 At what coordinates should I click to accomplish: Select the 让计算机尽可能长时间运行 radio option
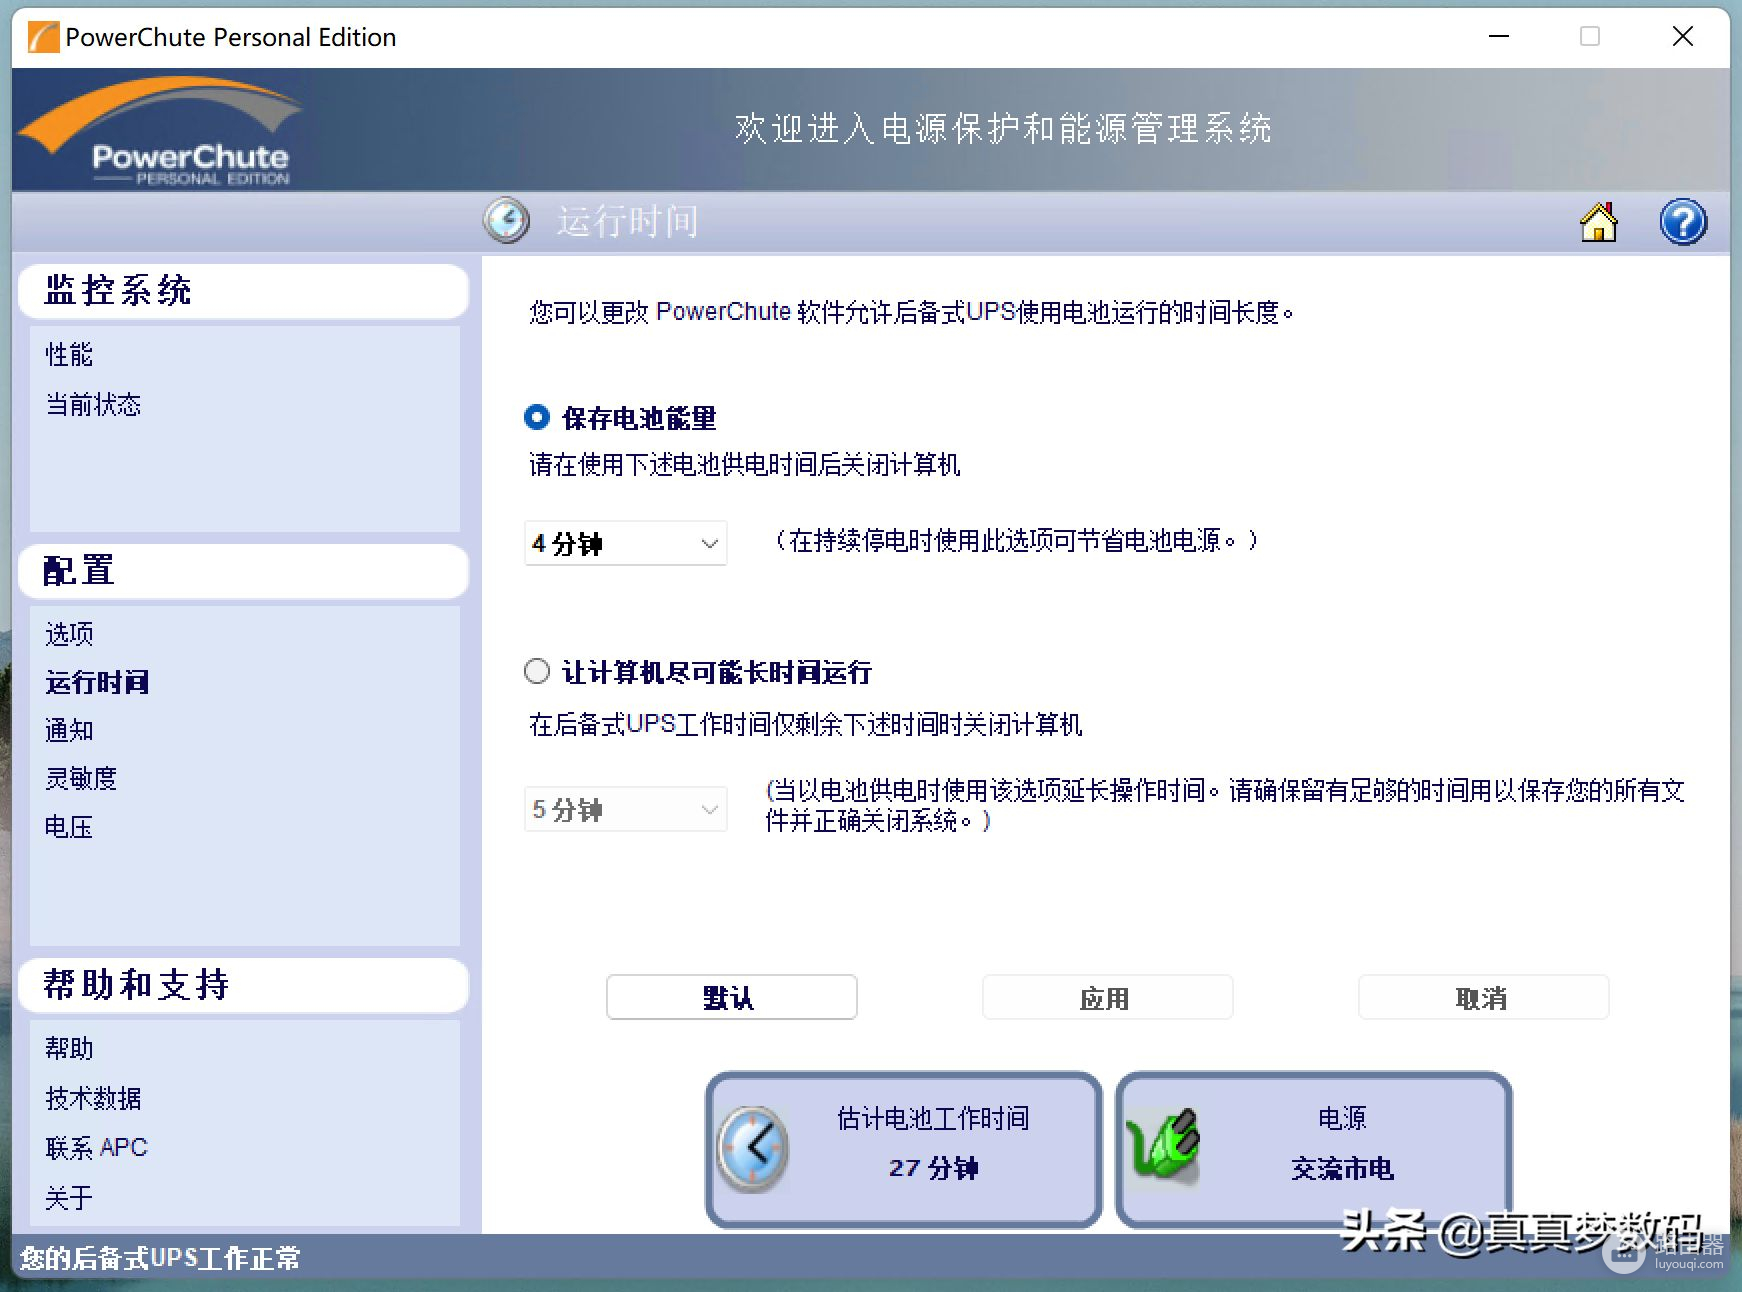pos(537,671)
